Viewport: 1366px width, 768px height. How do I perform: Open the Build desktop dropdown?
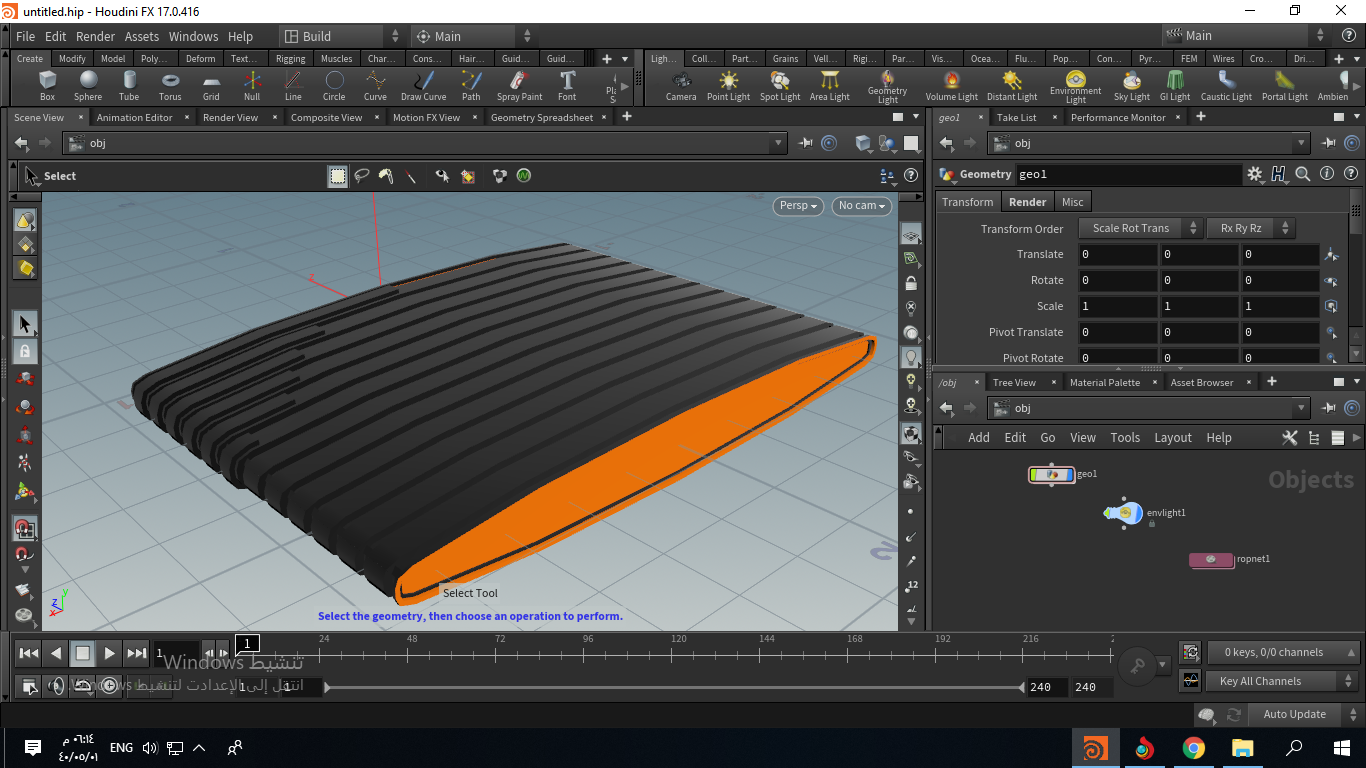[340, 36]
